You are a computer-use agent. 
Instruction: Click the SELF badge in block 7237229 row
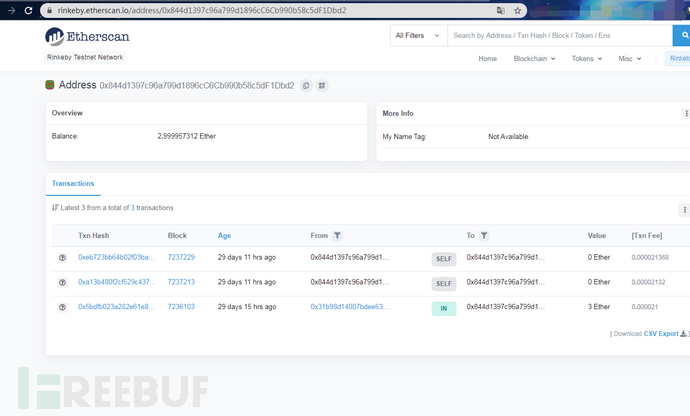click(x=444, y=259)
